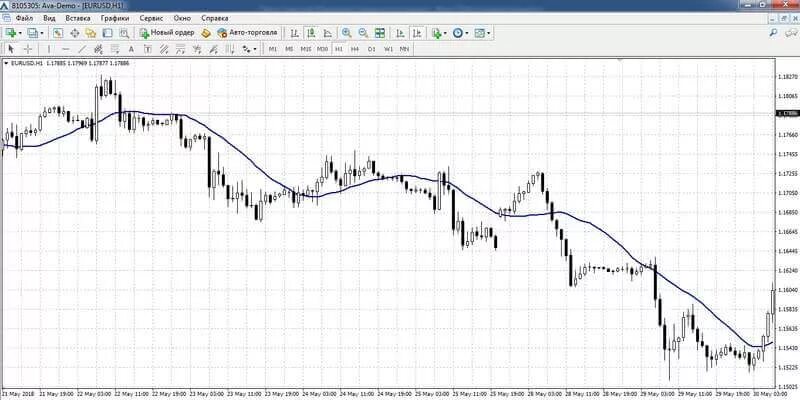
Task: Switch timeframe to M1
Action: pos(273,49)
